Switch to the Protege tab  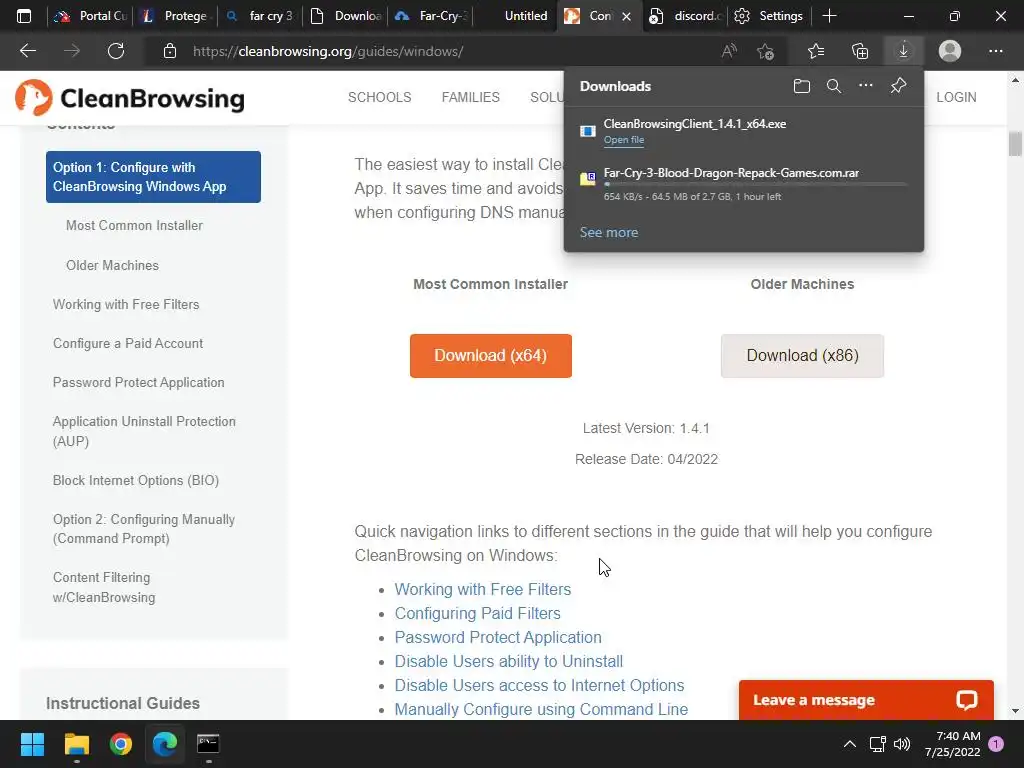pos(175,16)
